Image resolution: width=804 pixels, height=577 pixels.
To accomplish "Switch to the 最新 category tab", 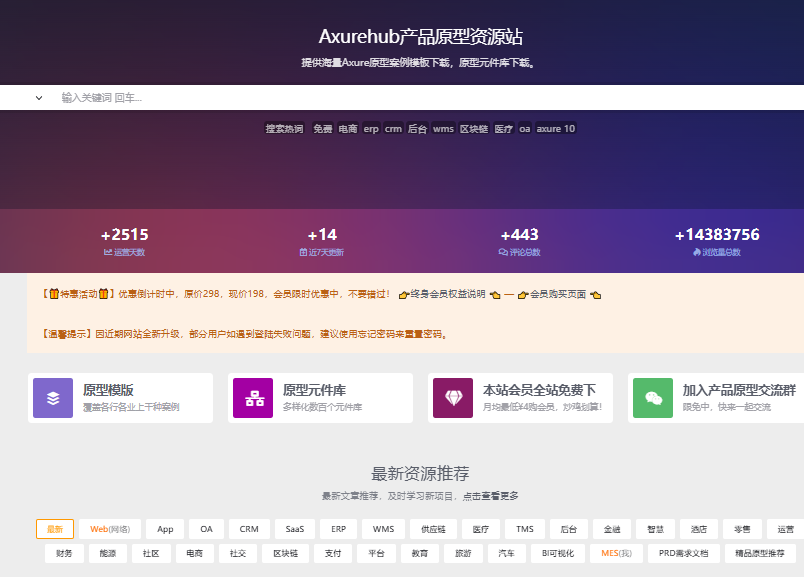I will coord(55,528).
